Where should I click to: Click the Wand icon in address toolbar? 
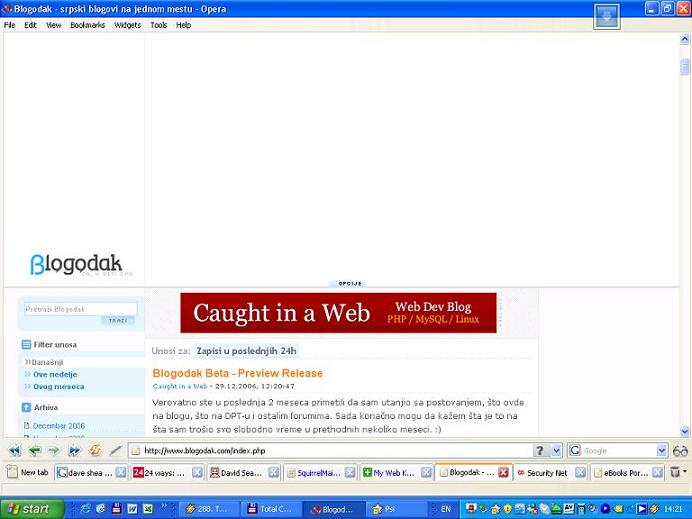tap(116, 450)
